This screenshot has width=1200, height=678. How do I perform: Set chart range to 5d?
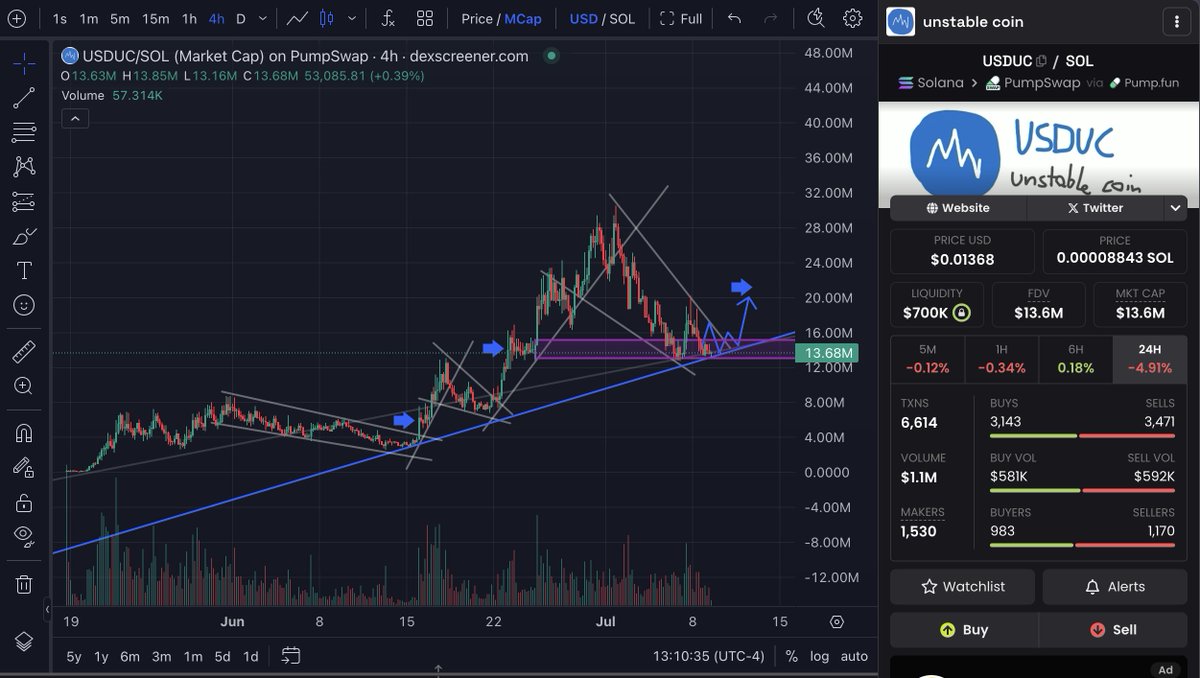tap(222, 656)
